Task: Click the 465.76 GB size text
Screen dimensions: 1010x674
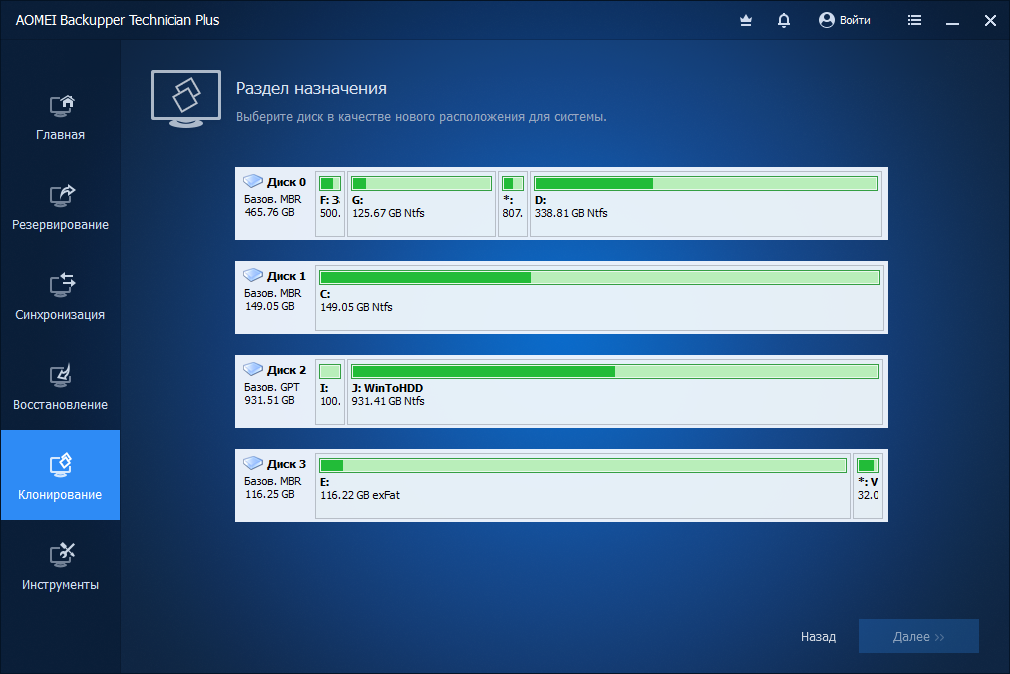Action: [269, 212]
